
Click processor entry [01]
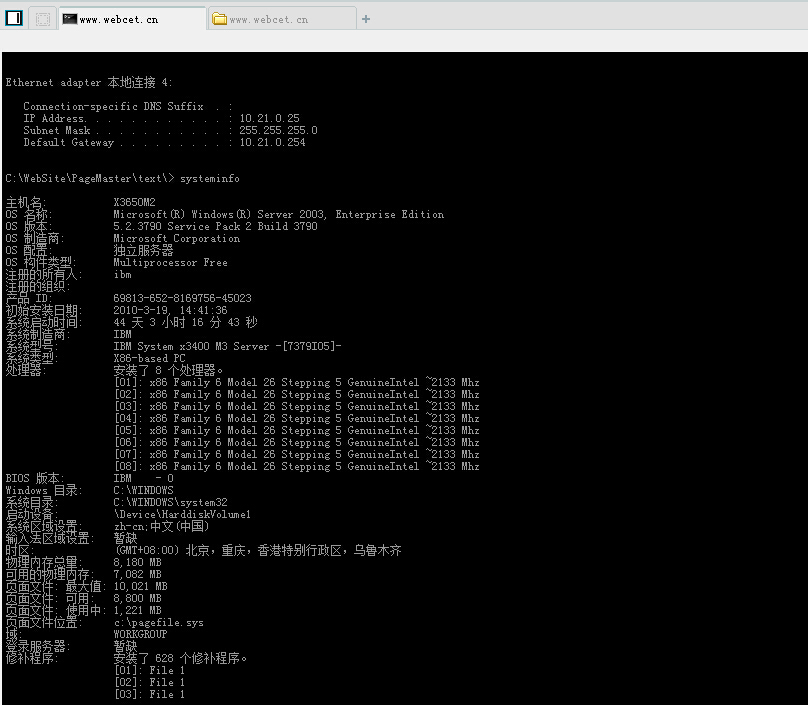tap(296, 382)
